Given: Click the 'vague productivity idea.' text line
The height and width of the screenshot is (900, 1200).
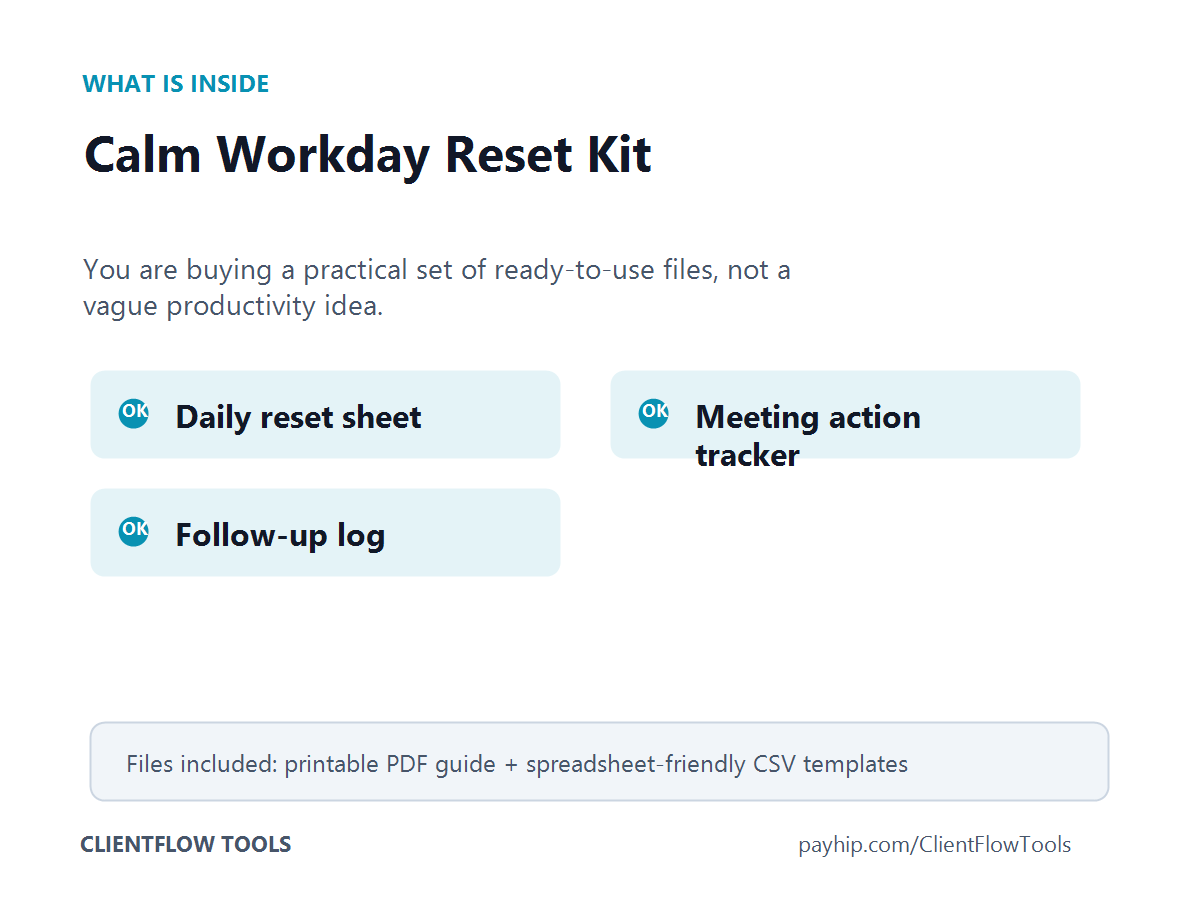Looking at the screenshot, I should point(233,306).
